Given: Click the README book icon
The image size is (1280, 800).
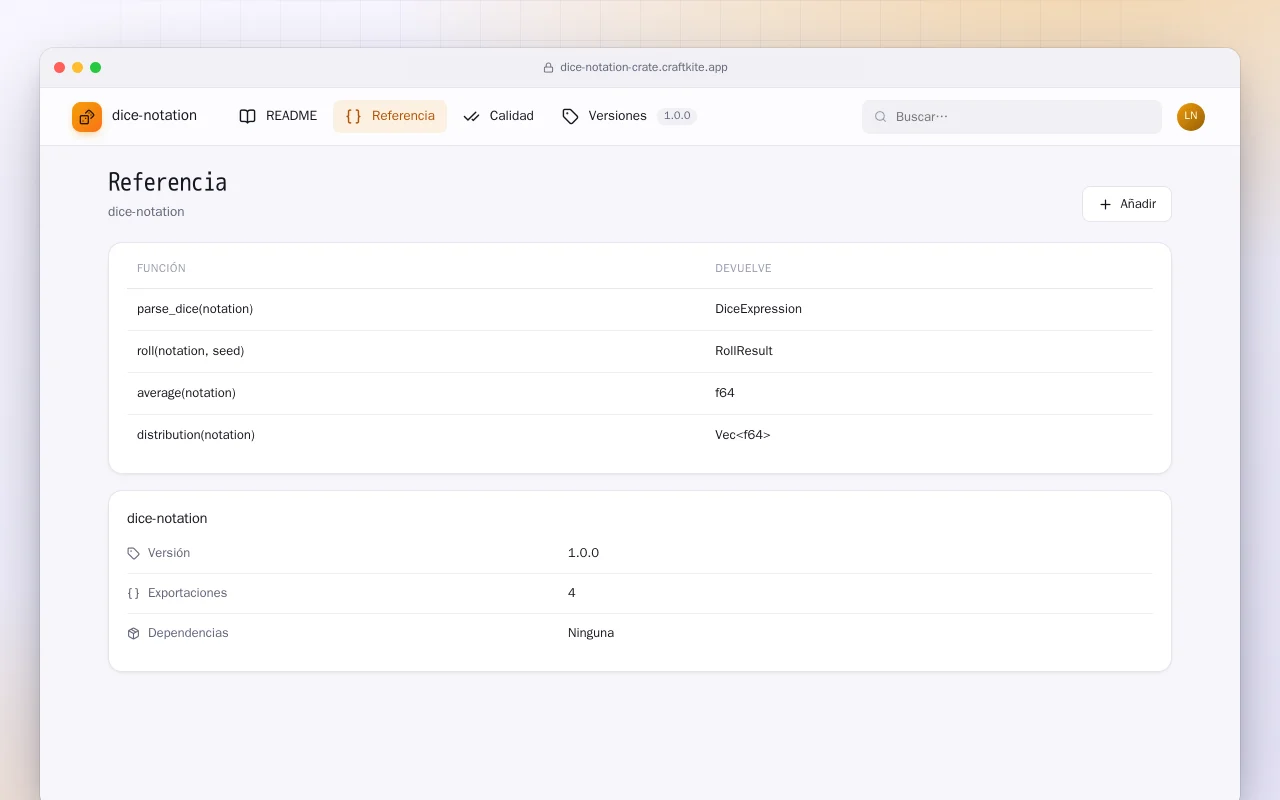Looking at the screenshot, I should pyautogui.click(x=247, y=116).
